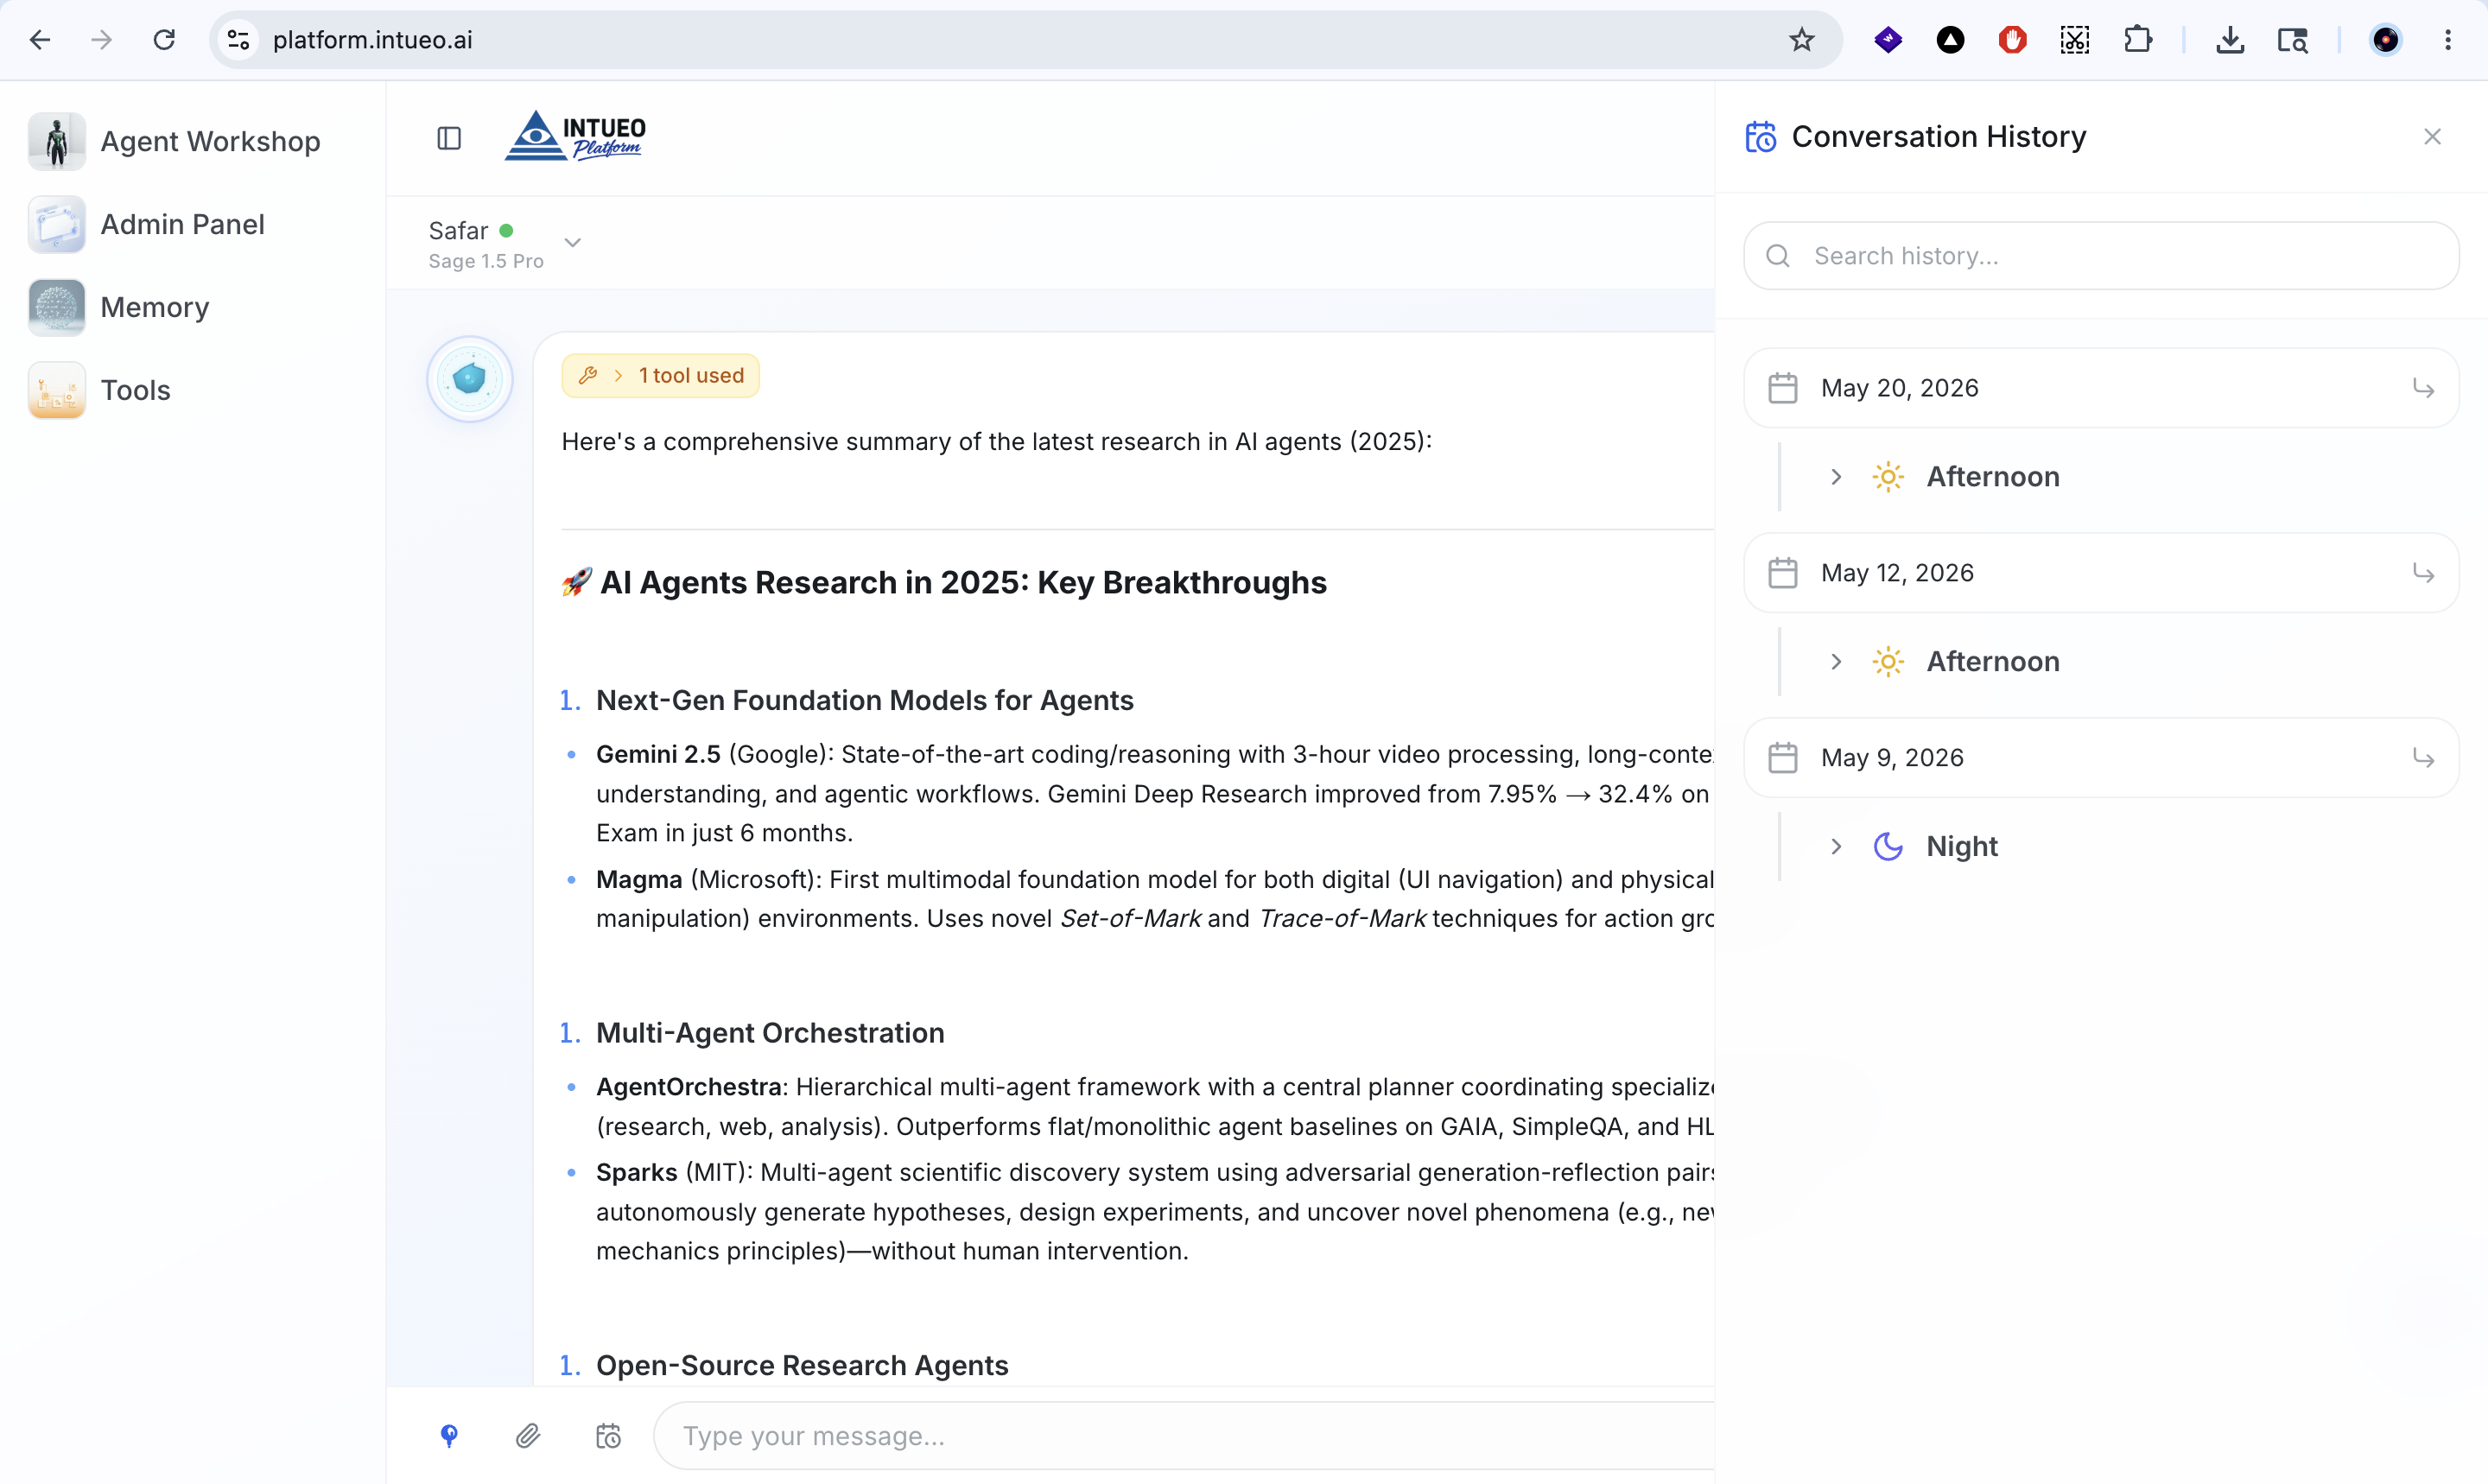Open the dashed-square capture extension
Screen dimensions: 2488x1484
pyautogui.click(x=2075, y=40)
